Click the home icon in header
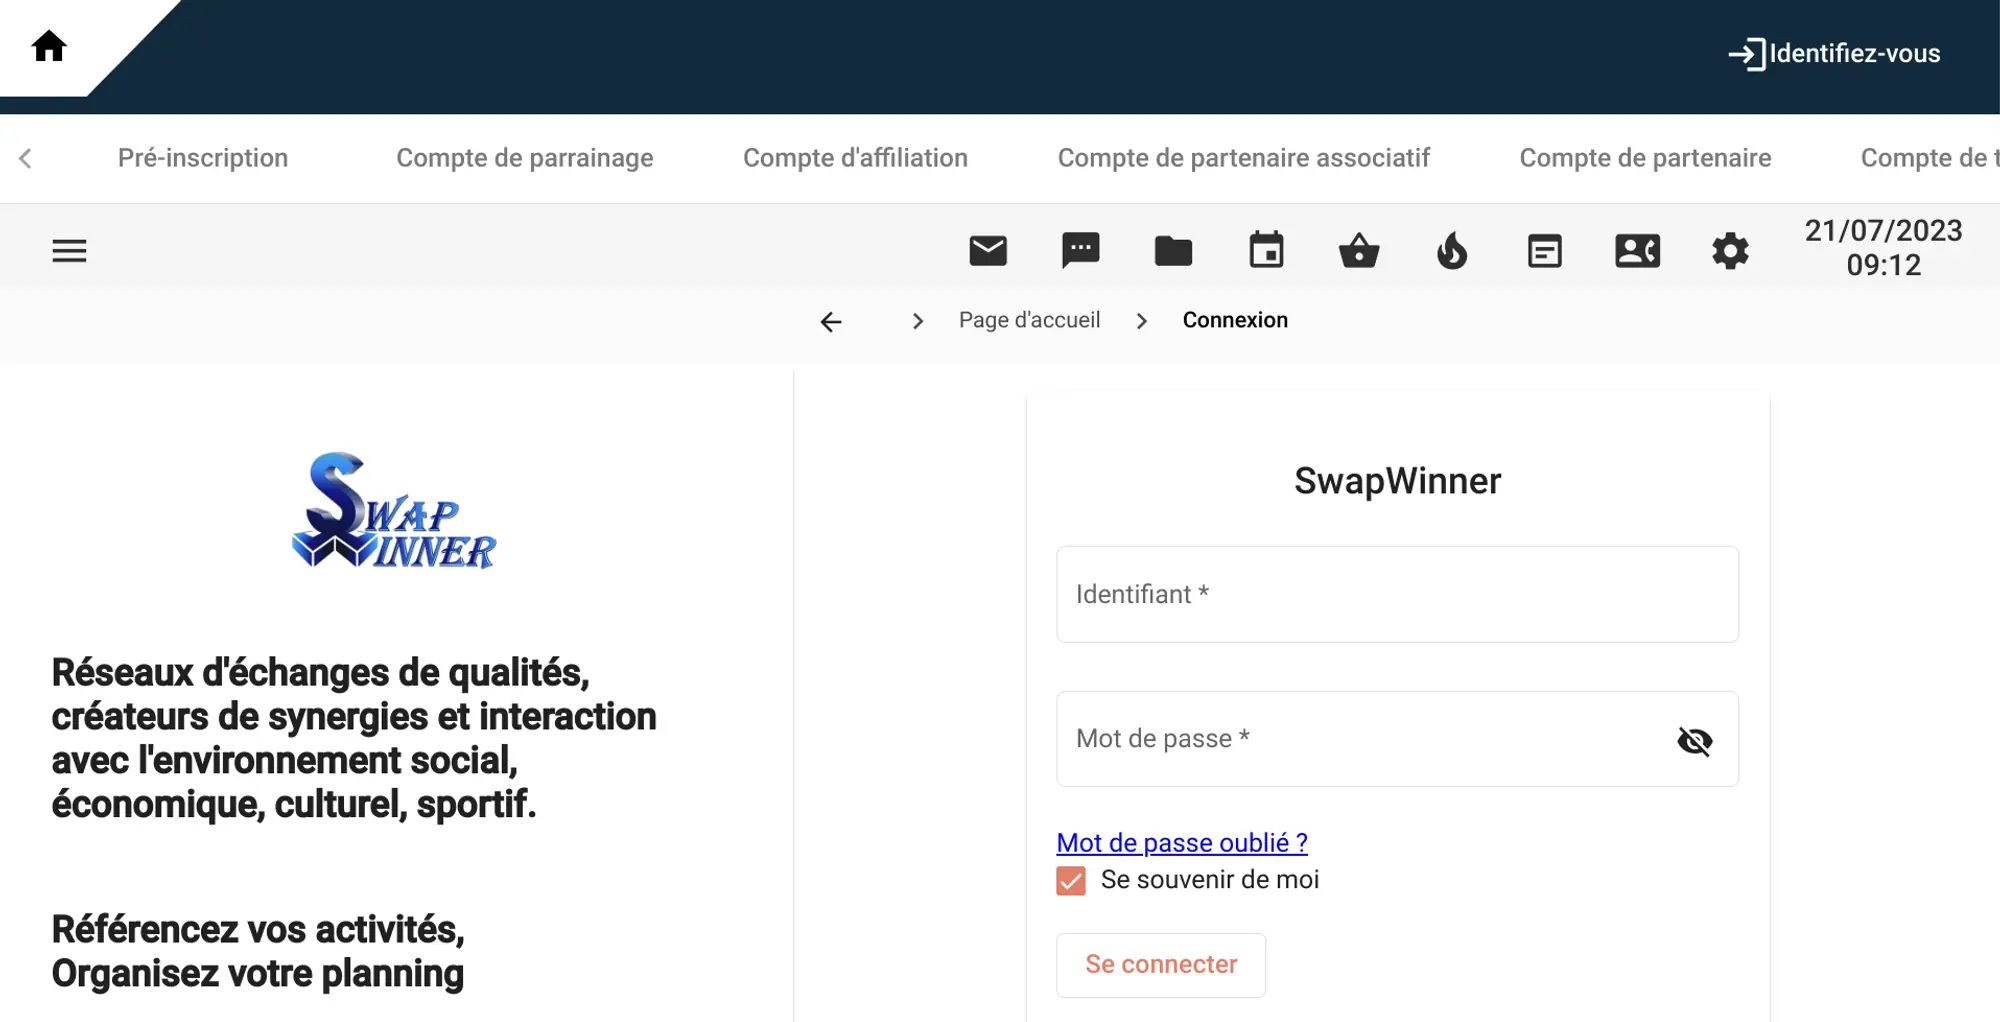Screen dimensions: 2000x1022 [48, 46]
